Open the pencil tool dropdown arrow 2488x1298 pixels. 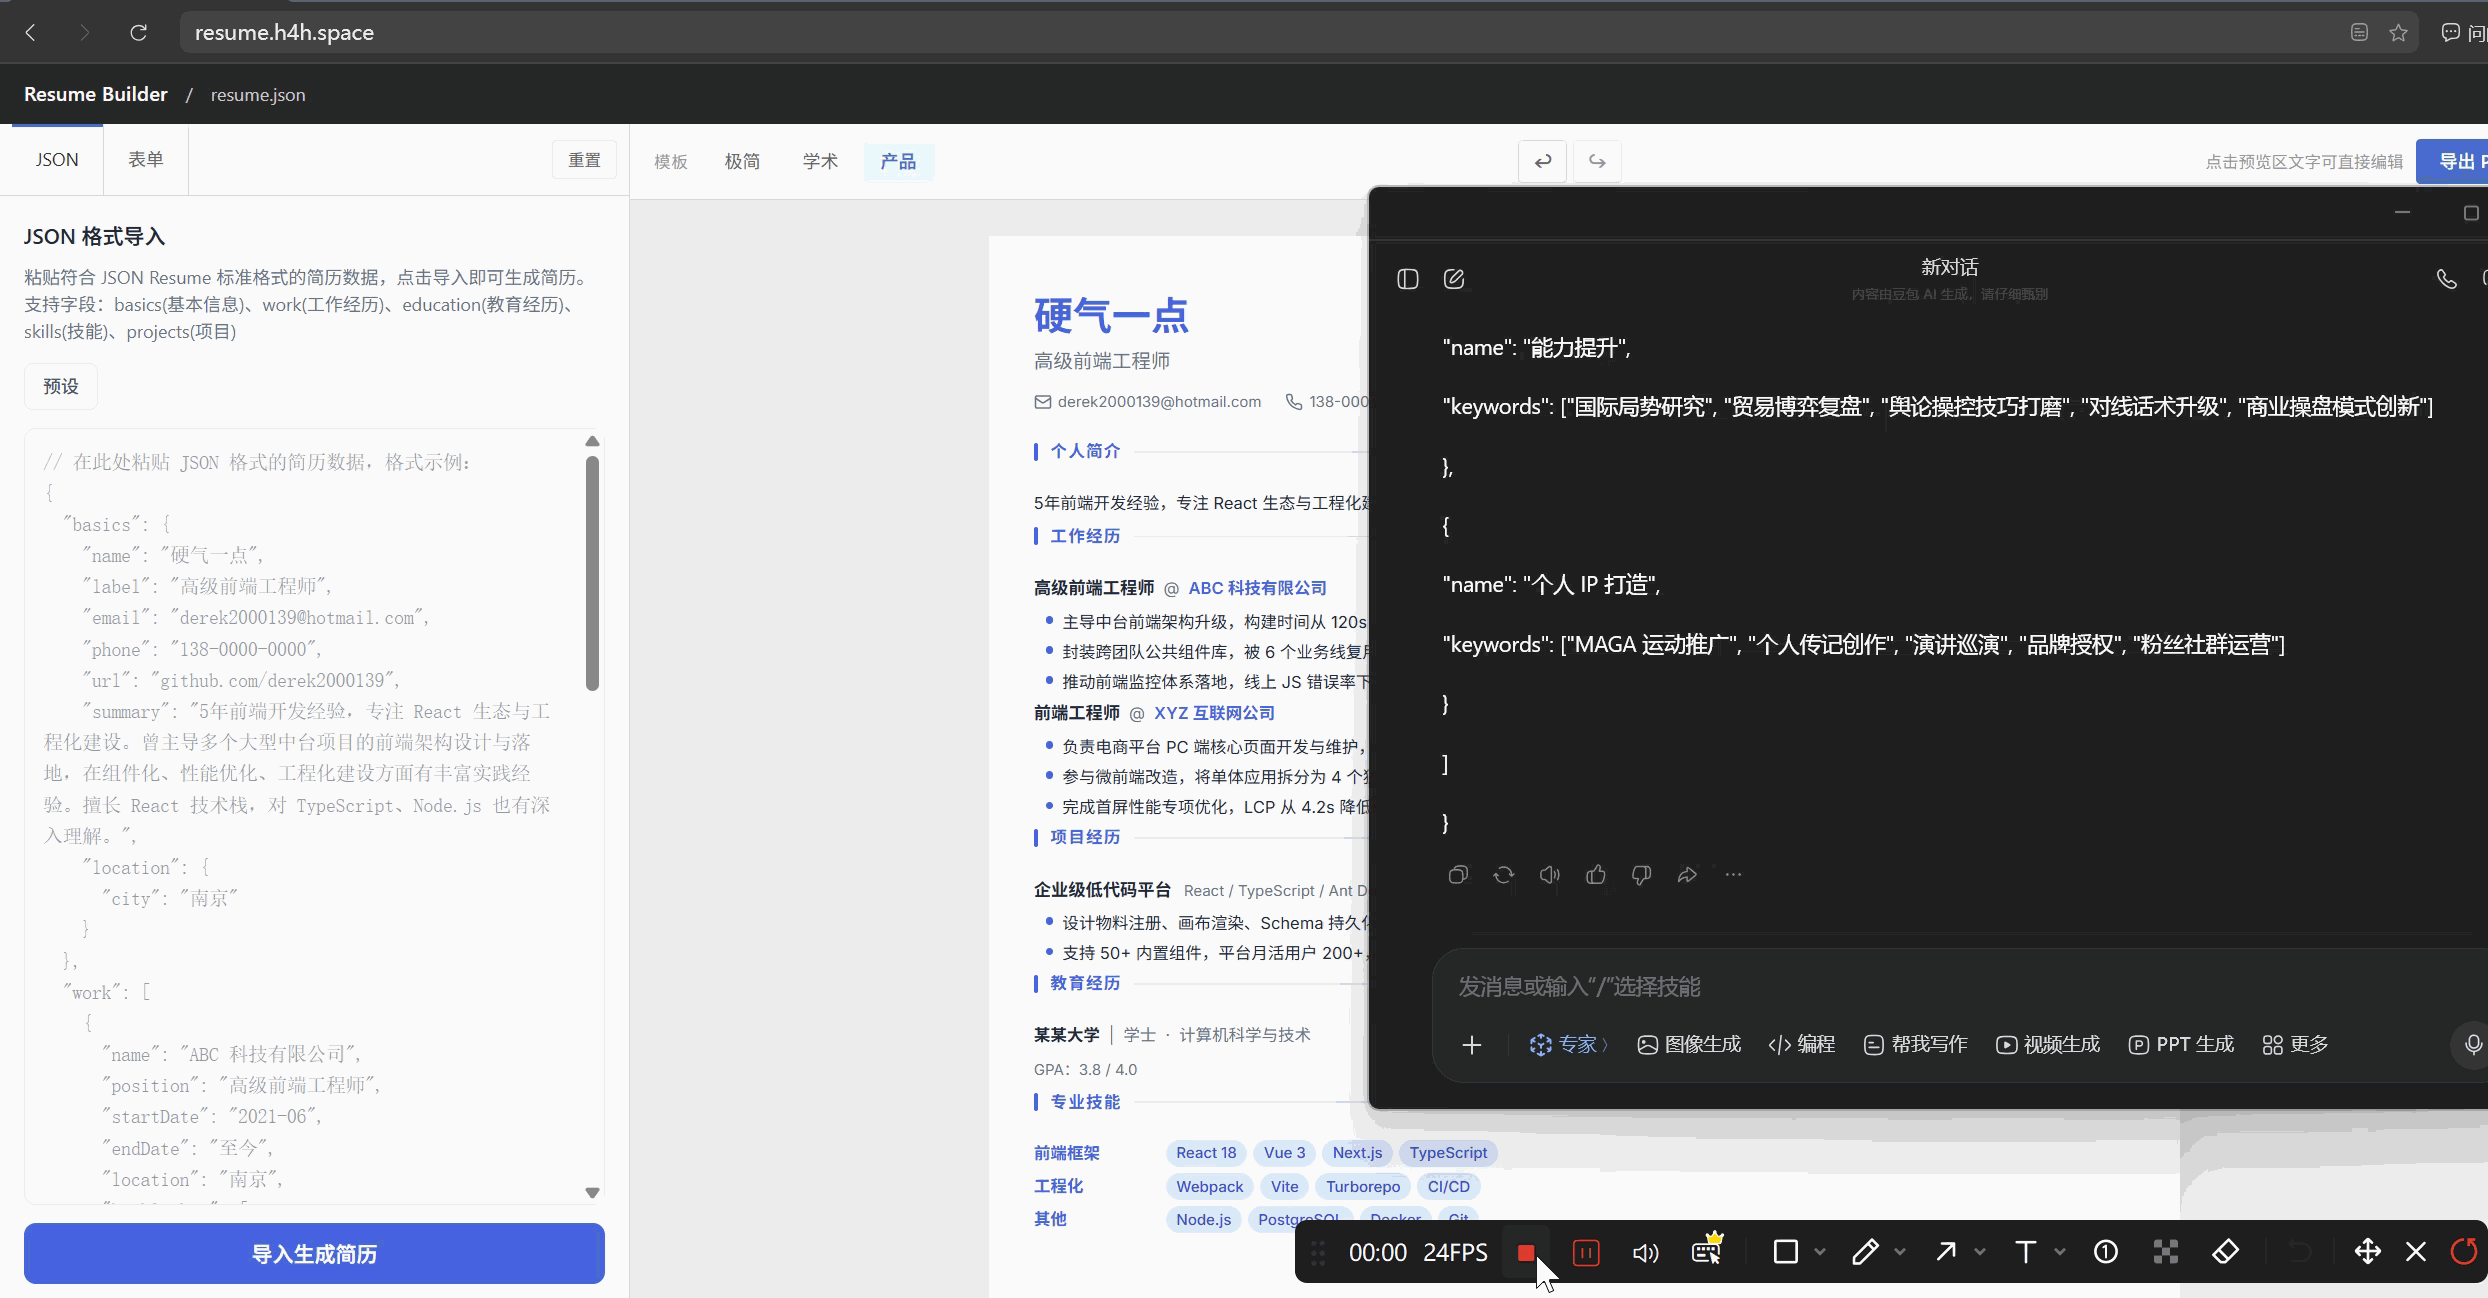click(1900, 1252)
